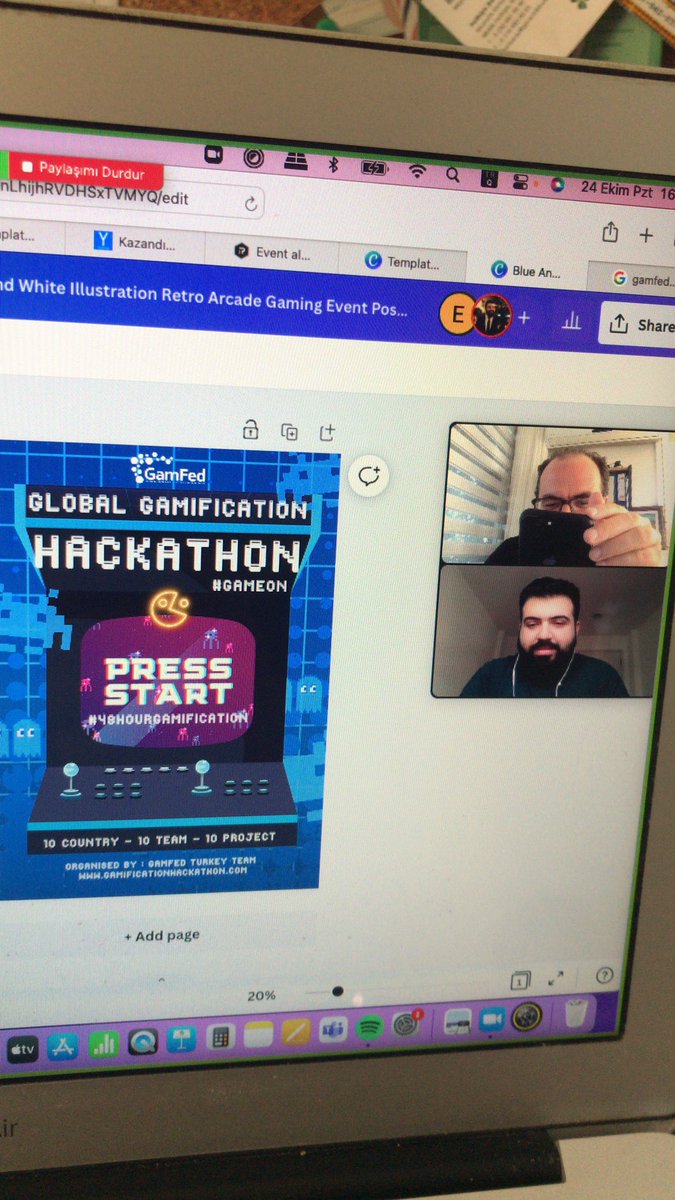The height and width of the screenshot is (1200, 675).
Task: Open a new browser tab with plus
Action: point(646,235)
